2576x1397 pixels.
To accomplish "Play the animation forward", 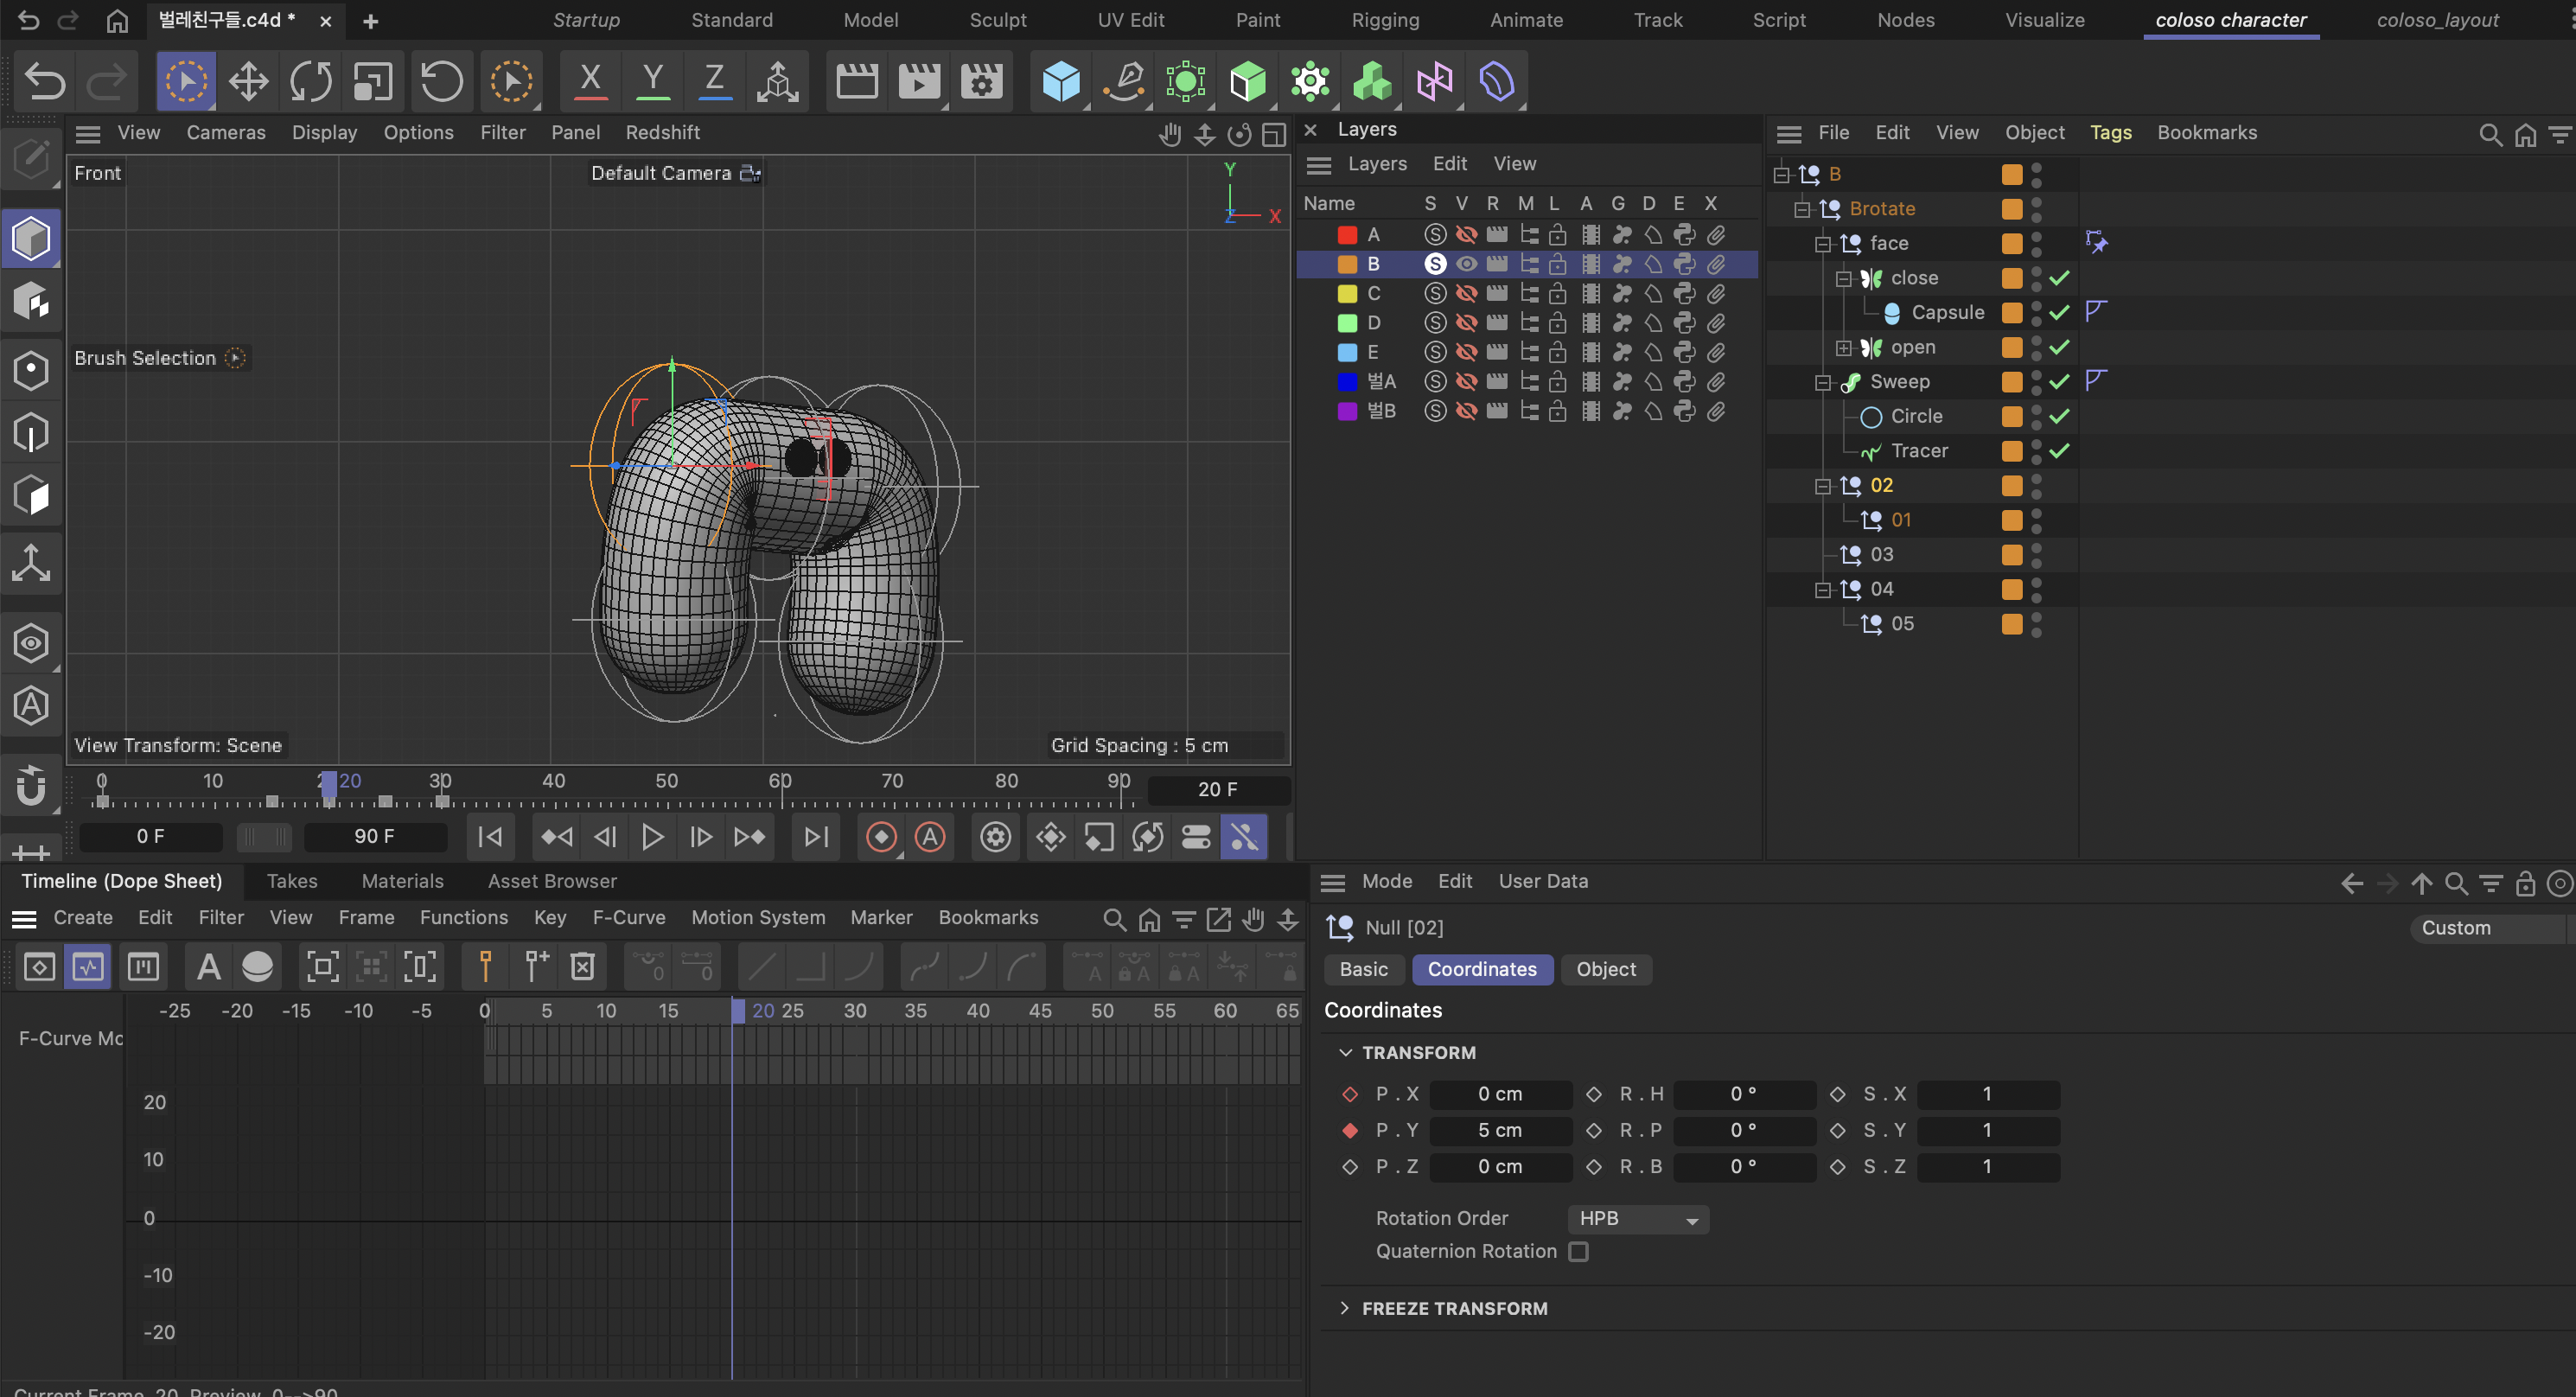I will pos(652,837).
